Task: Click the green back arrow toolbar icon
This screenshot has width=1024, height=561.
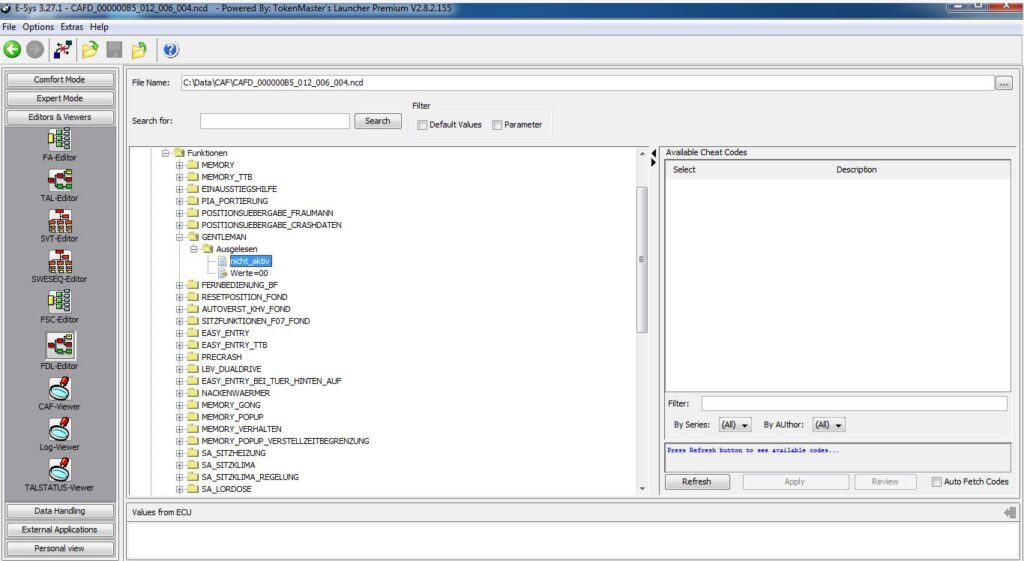Action: coord(12,49)
